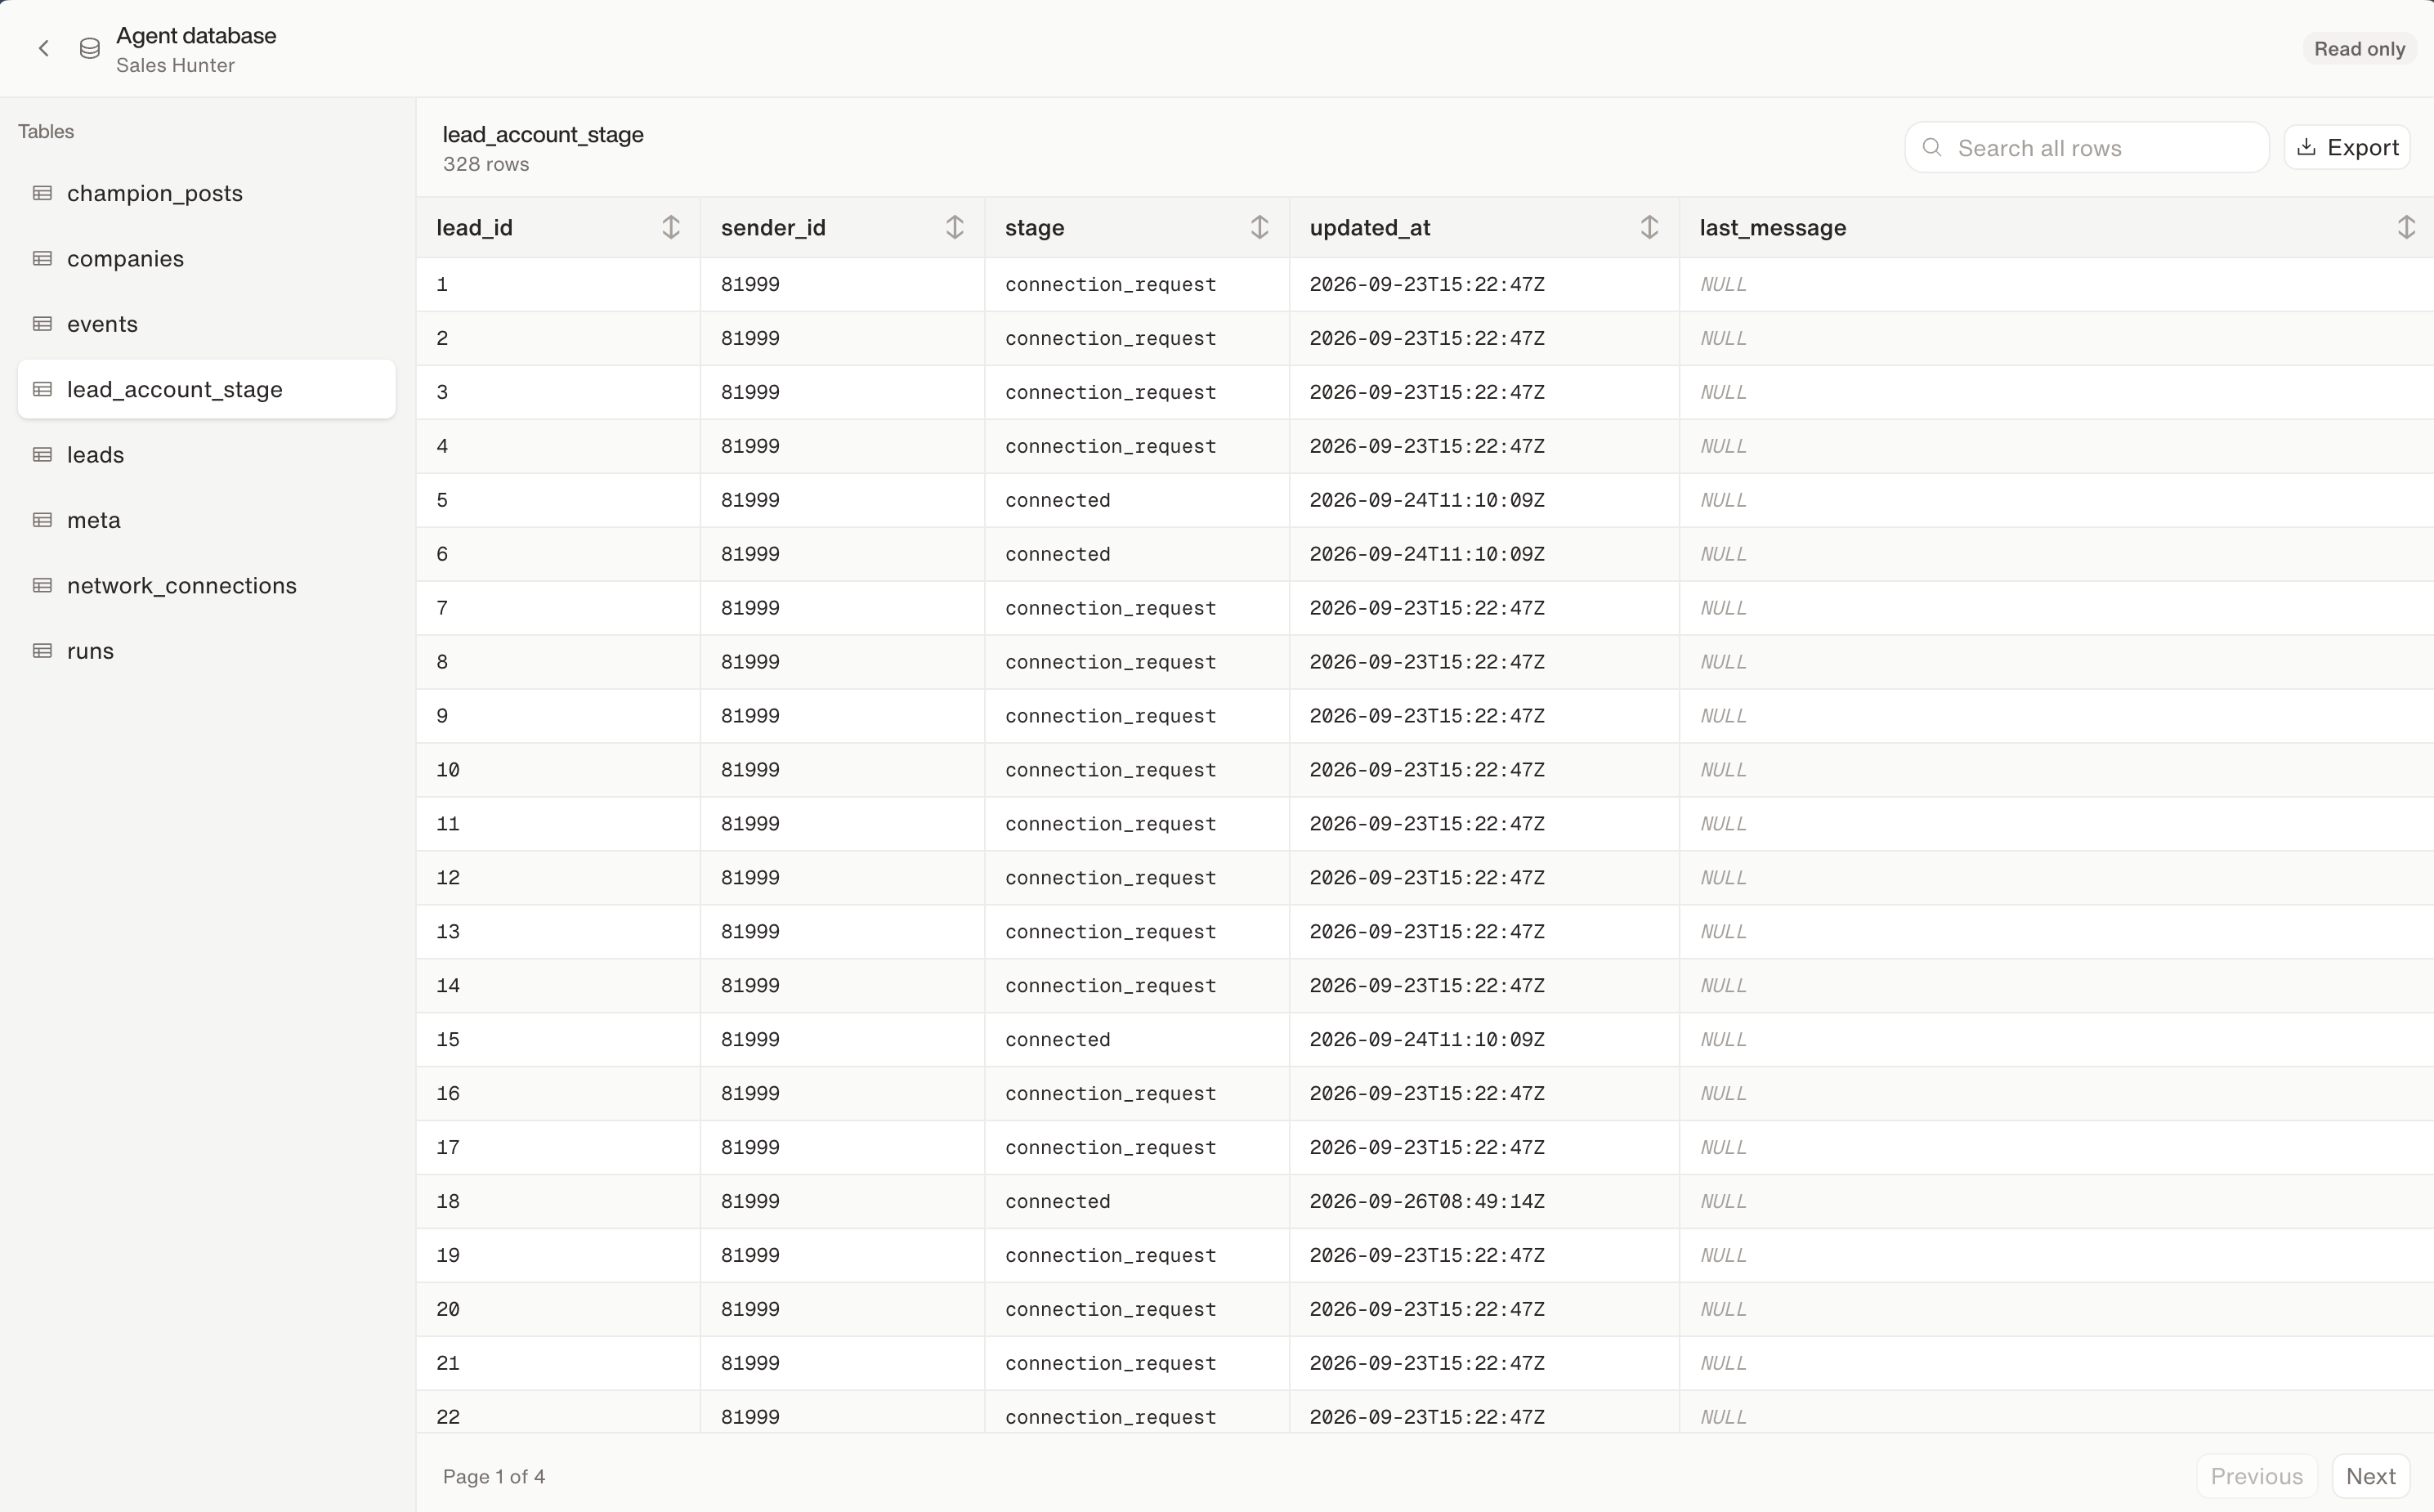The height and width of the screenshot is (1512, 2434).
Task: Sort by lead_id using its sort arrows
Action: point(671,227)
